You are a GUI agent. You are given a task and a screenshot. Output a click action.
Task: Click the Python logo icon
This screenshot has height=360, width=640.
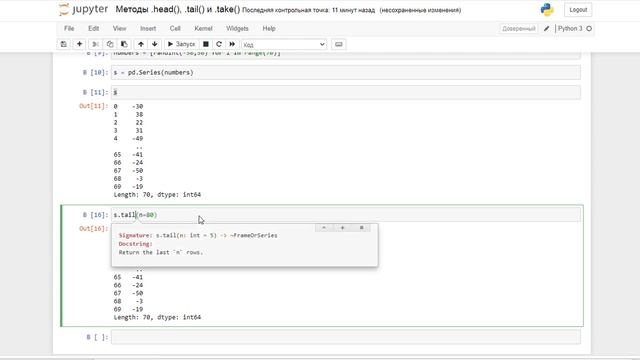click(x=547, y=10)
